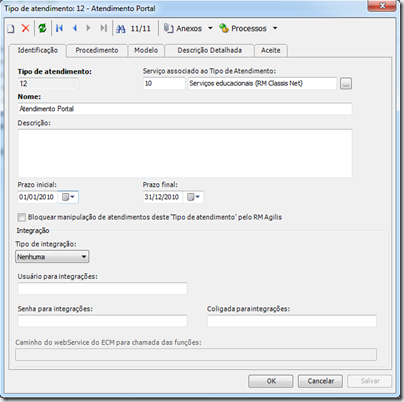Viewport: 404px width, 402px height.
Task: Jump to last record arrow icon
Action: point(104,28)
